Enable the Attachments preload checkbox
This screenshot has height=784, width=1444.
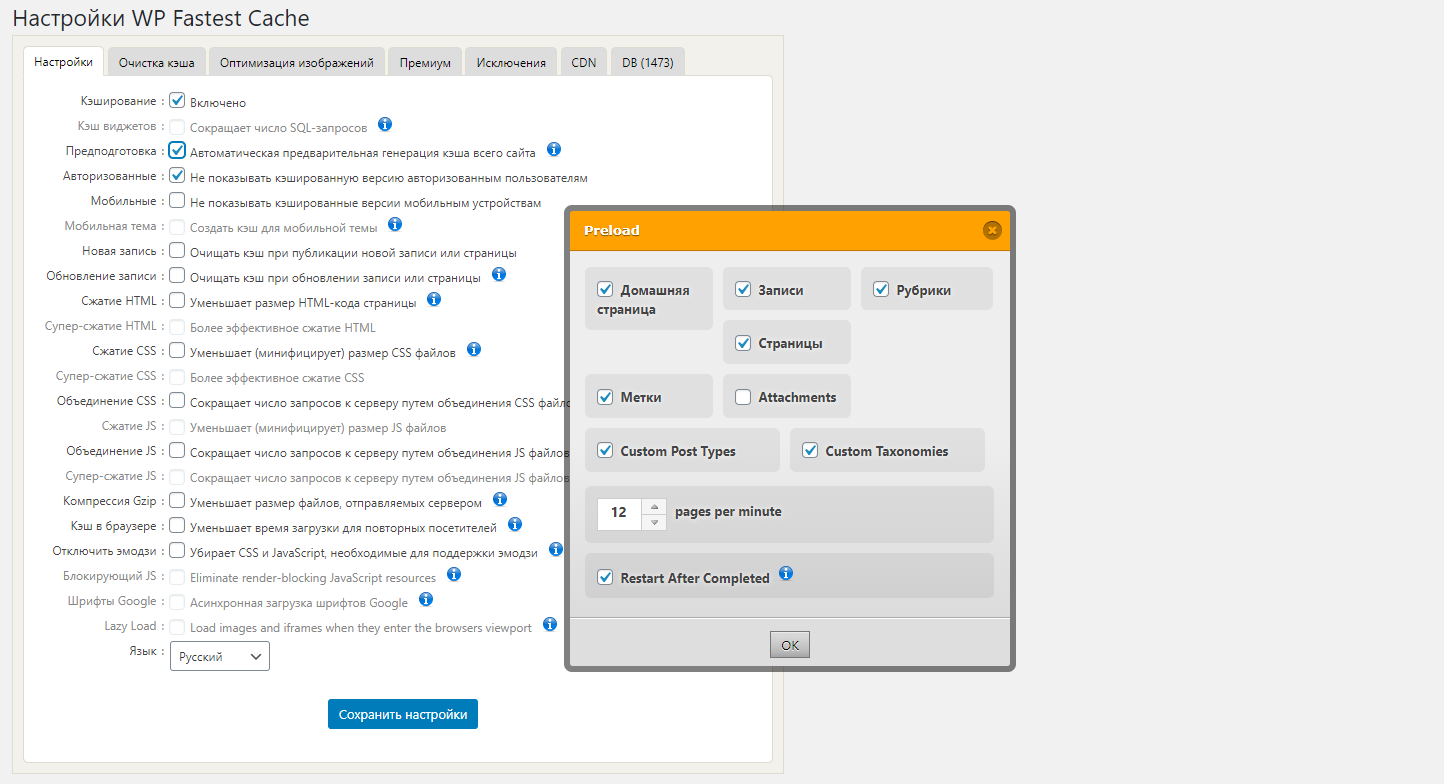click(743, 397)
